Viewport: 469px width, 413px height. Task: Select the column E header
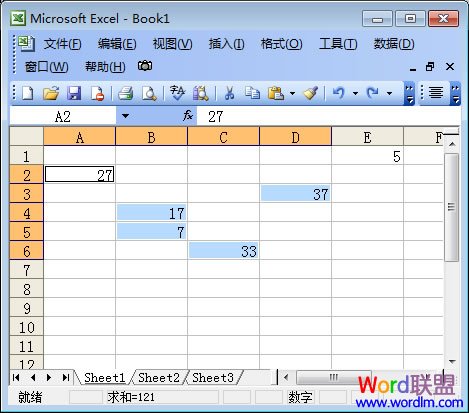[367, 137]
